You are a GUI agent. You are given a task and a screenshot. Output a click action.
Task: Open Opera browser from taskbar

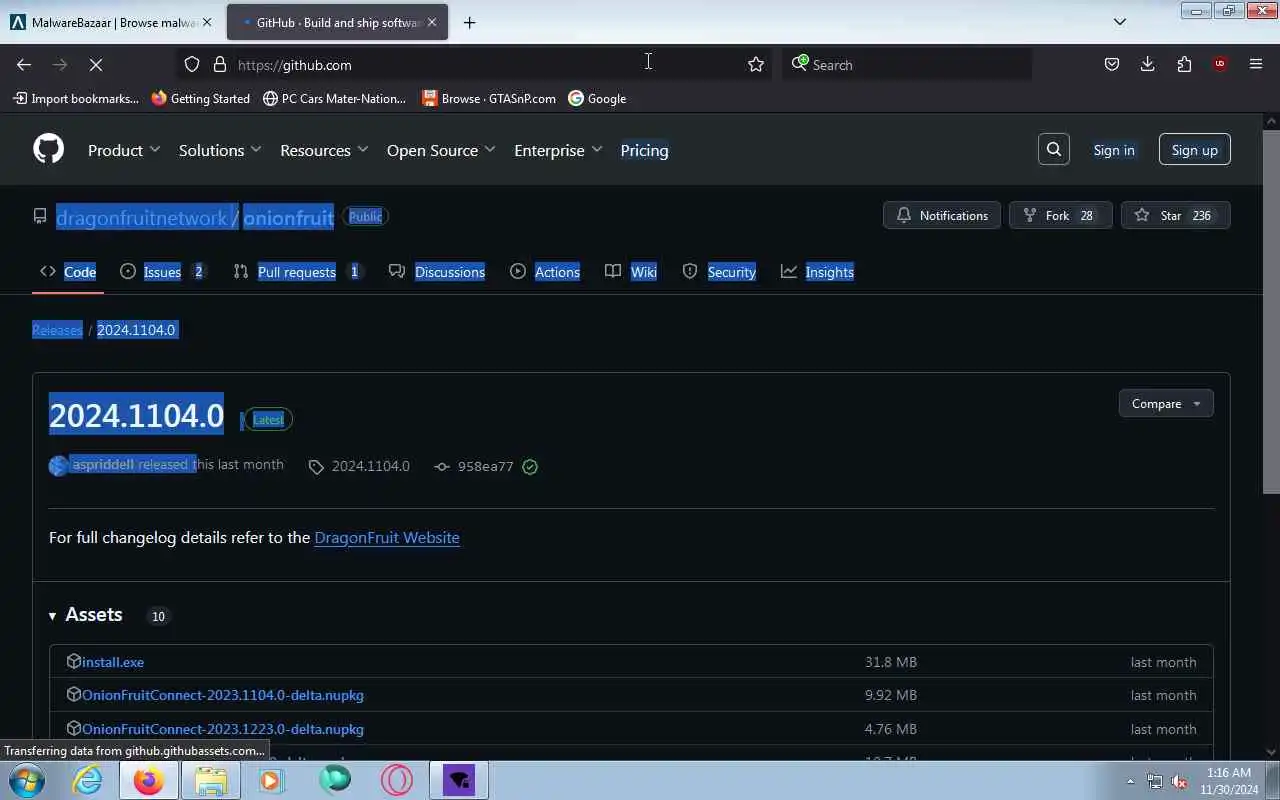click(397, 780)
